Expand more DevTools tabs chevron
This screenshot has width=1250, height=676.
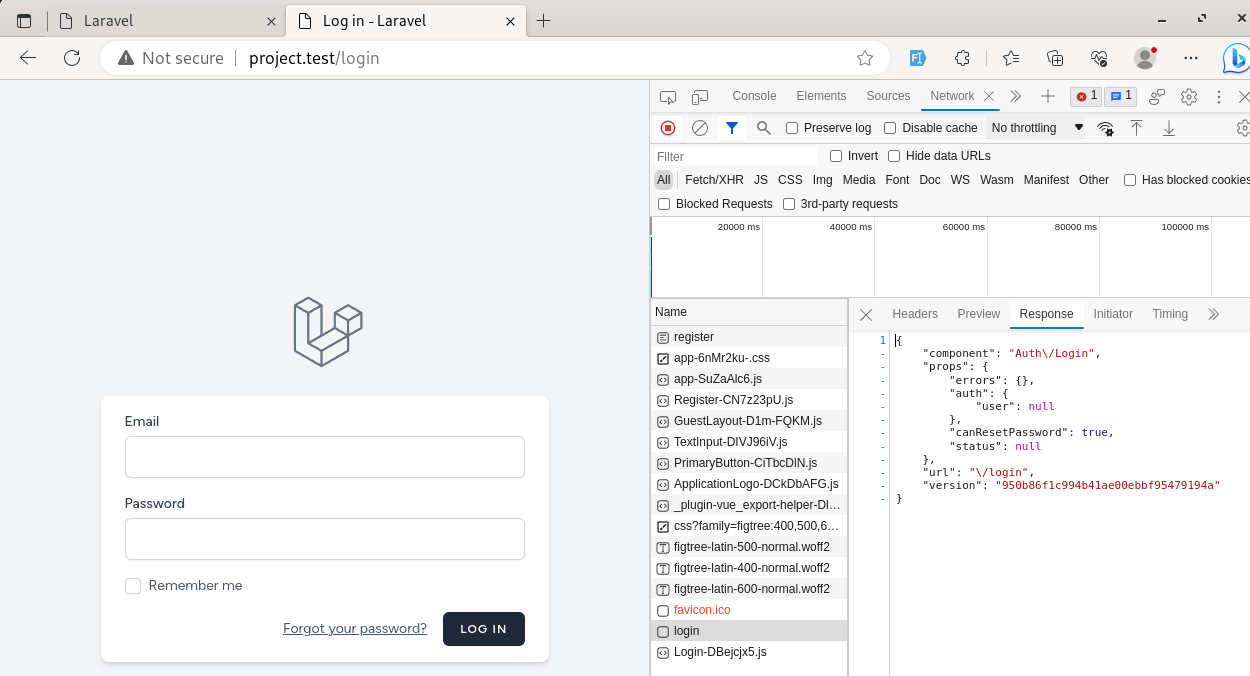pos(1015,97)
